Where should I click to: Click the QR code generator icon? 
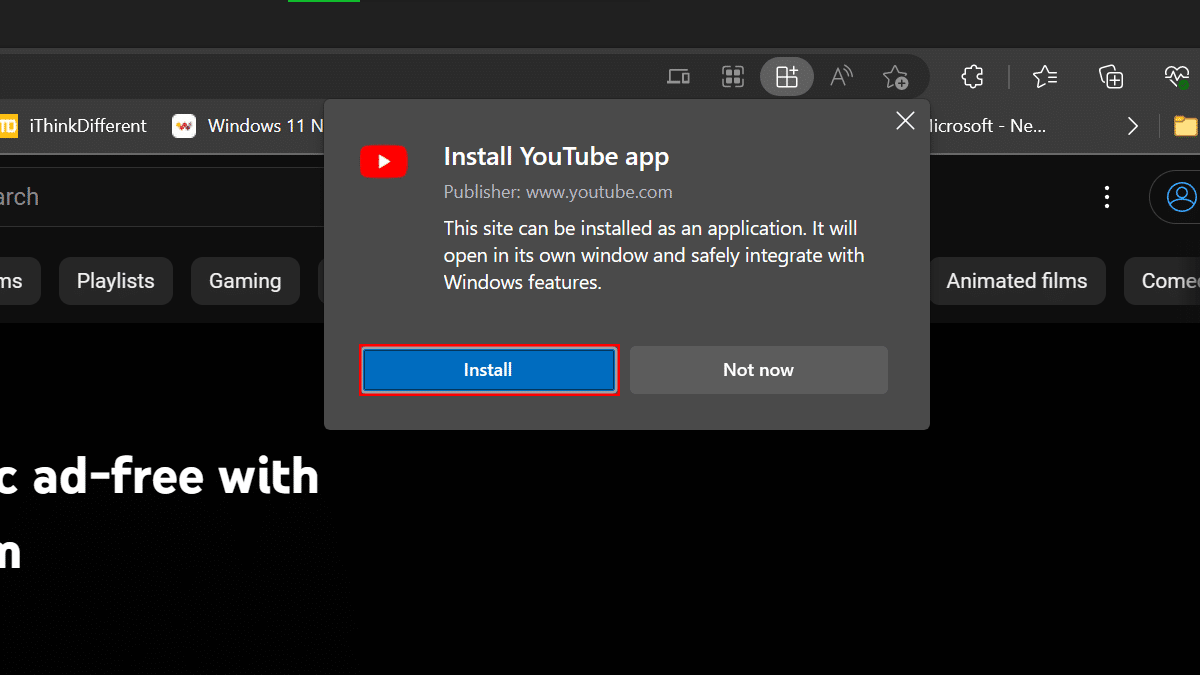(x=733, y=77)
